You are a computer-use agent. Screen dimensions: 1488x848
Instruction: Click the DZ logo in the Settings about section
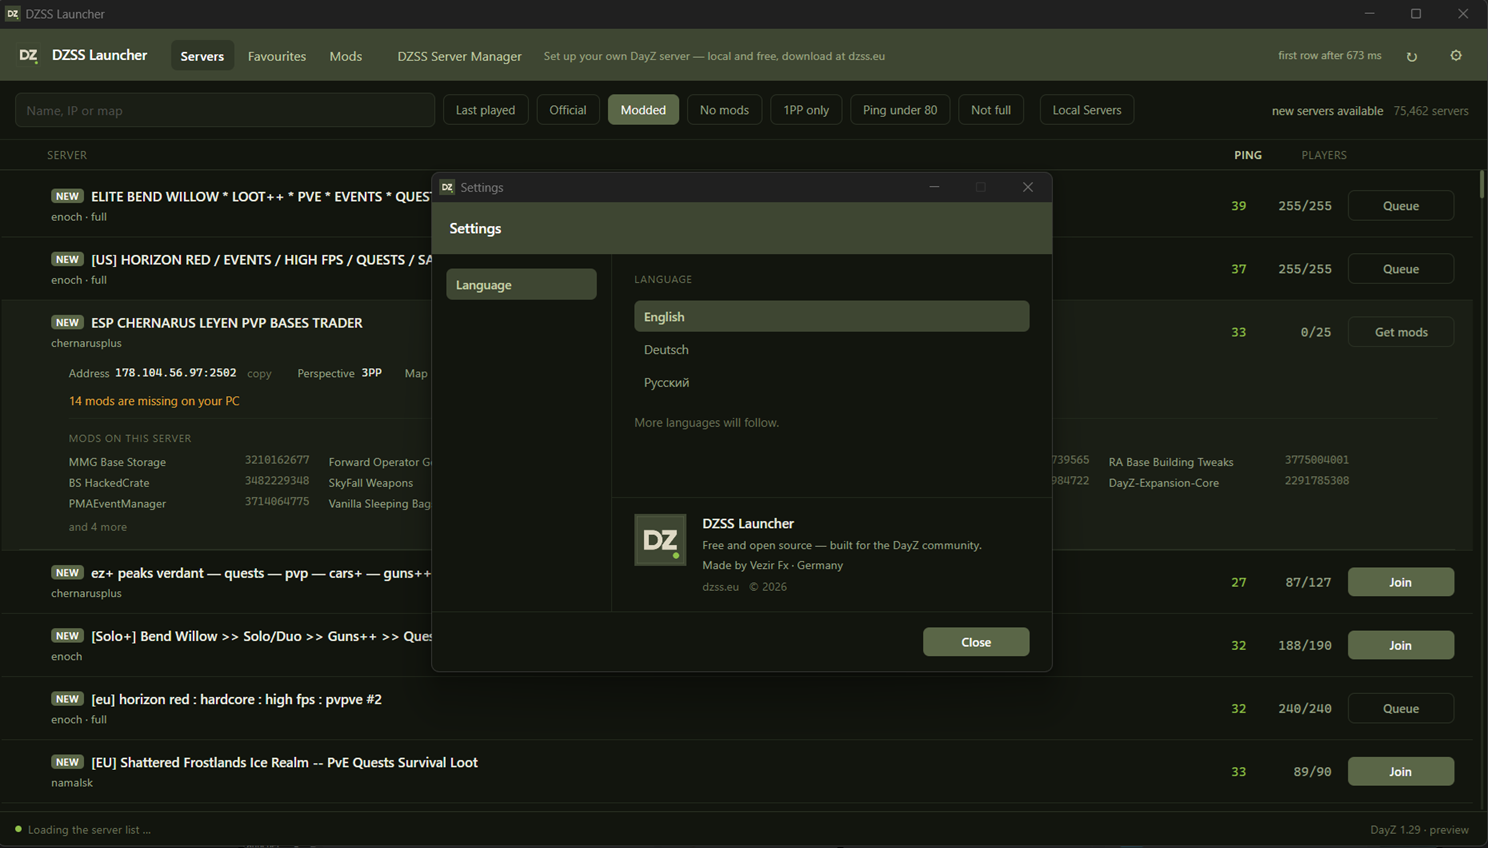coord(660,540)
